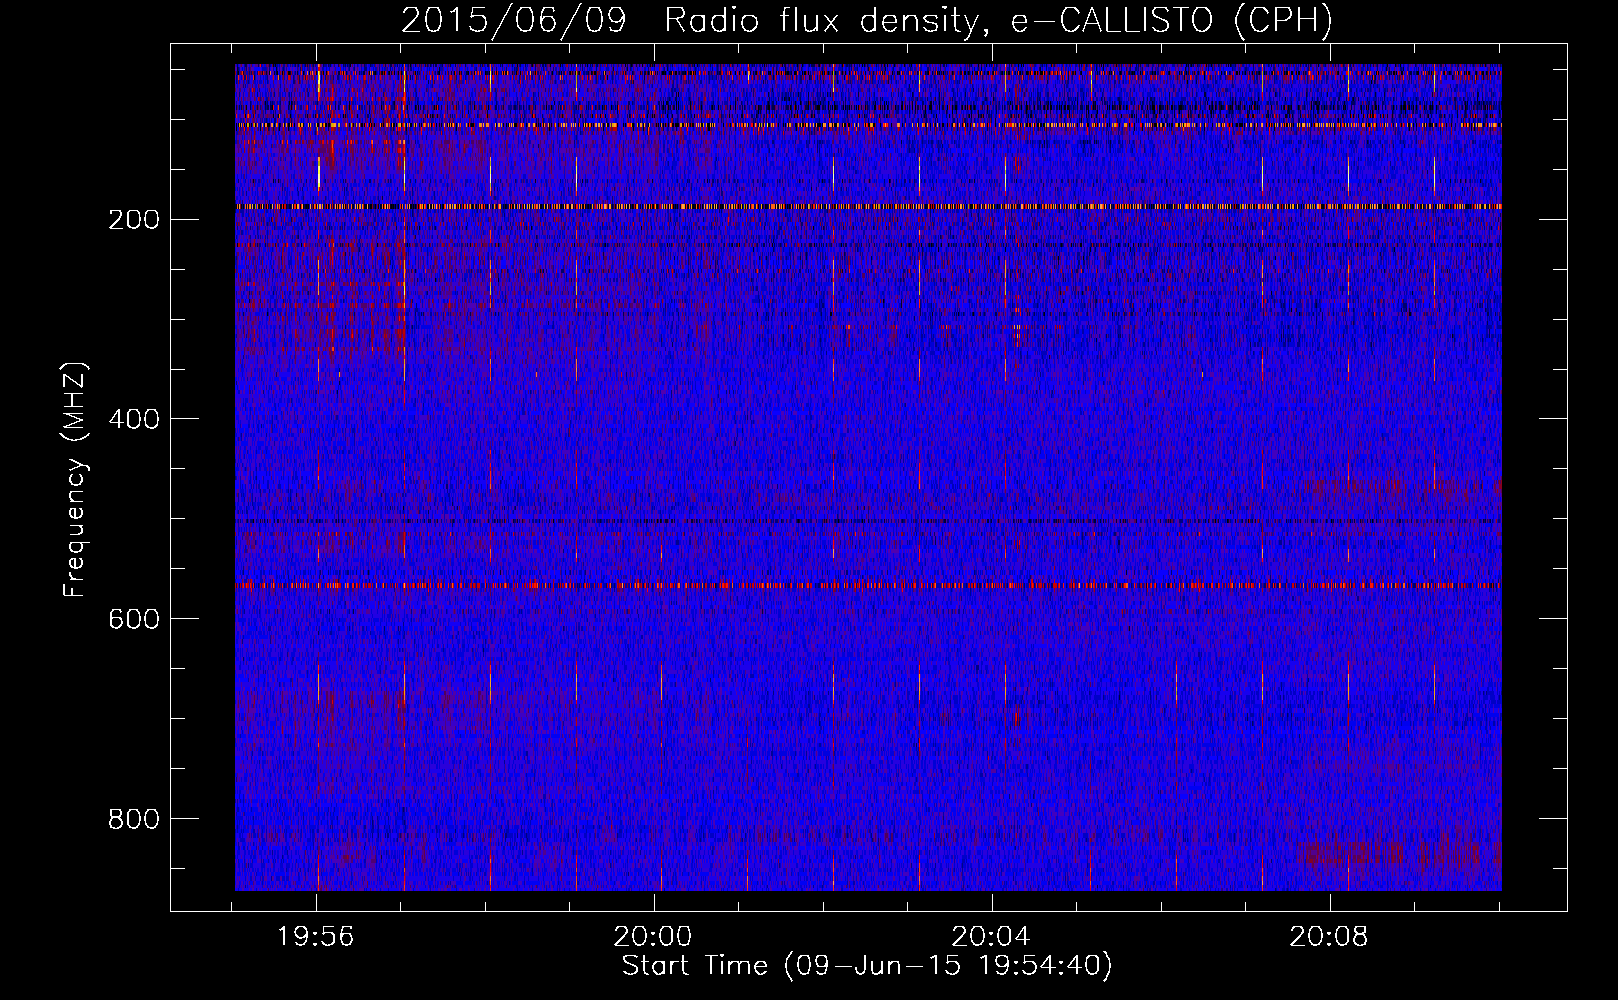Screen dimensions: 1618x1000
Task: Click the 20:04 time tick label
Action: 990,937
